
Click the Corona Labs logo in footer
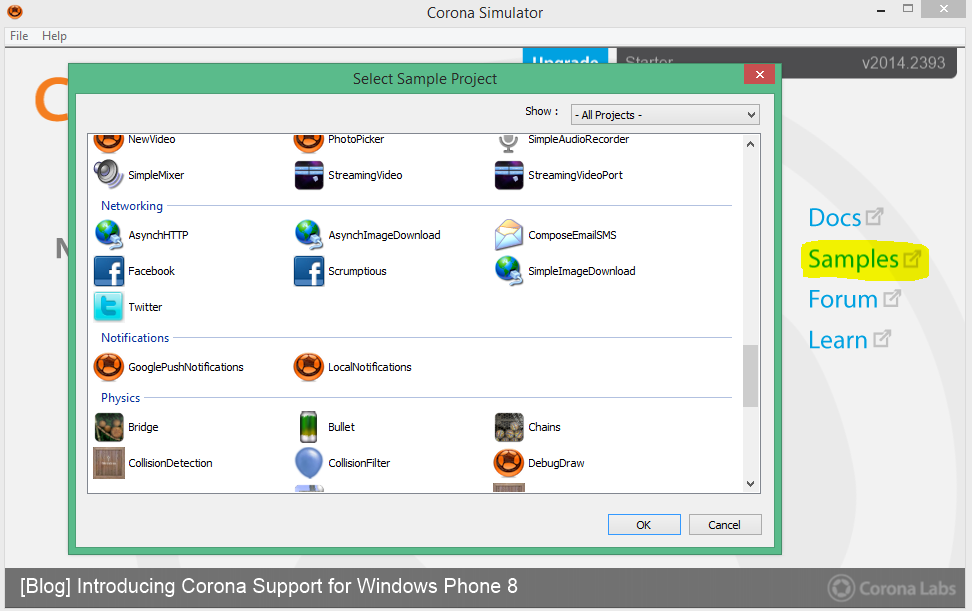(891, 587)
